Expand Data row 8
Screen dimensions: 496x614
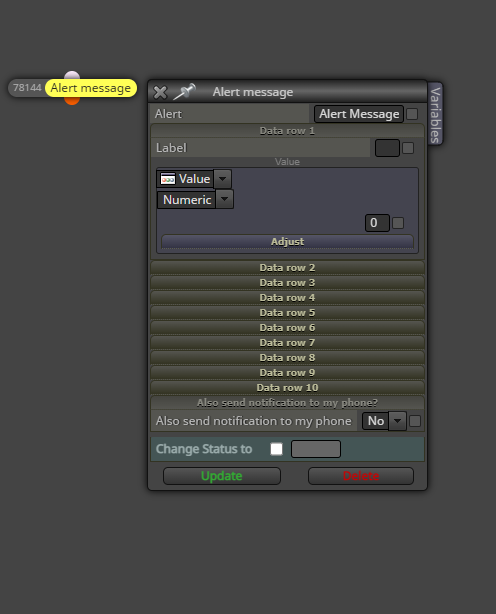[x=287, y=358]
